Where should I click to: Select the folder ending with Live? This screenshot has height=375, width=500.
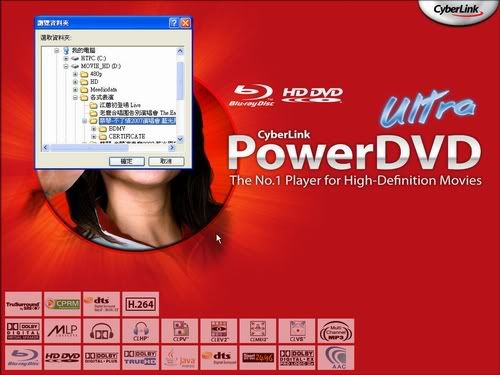120,105
